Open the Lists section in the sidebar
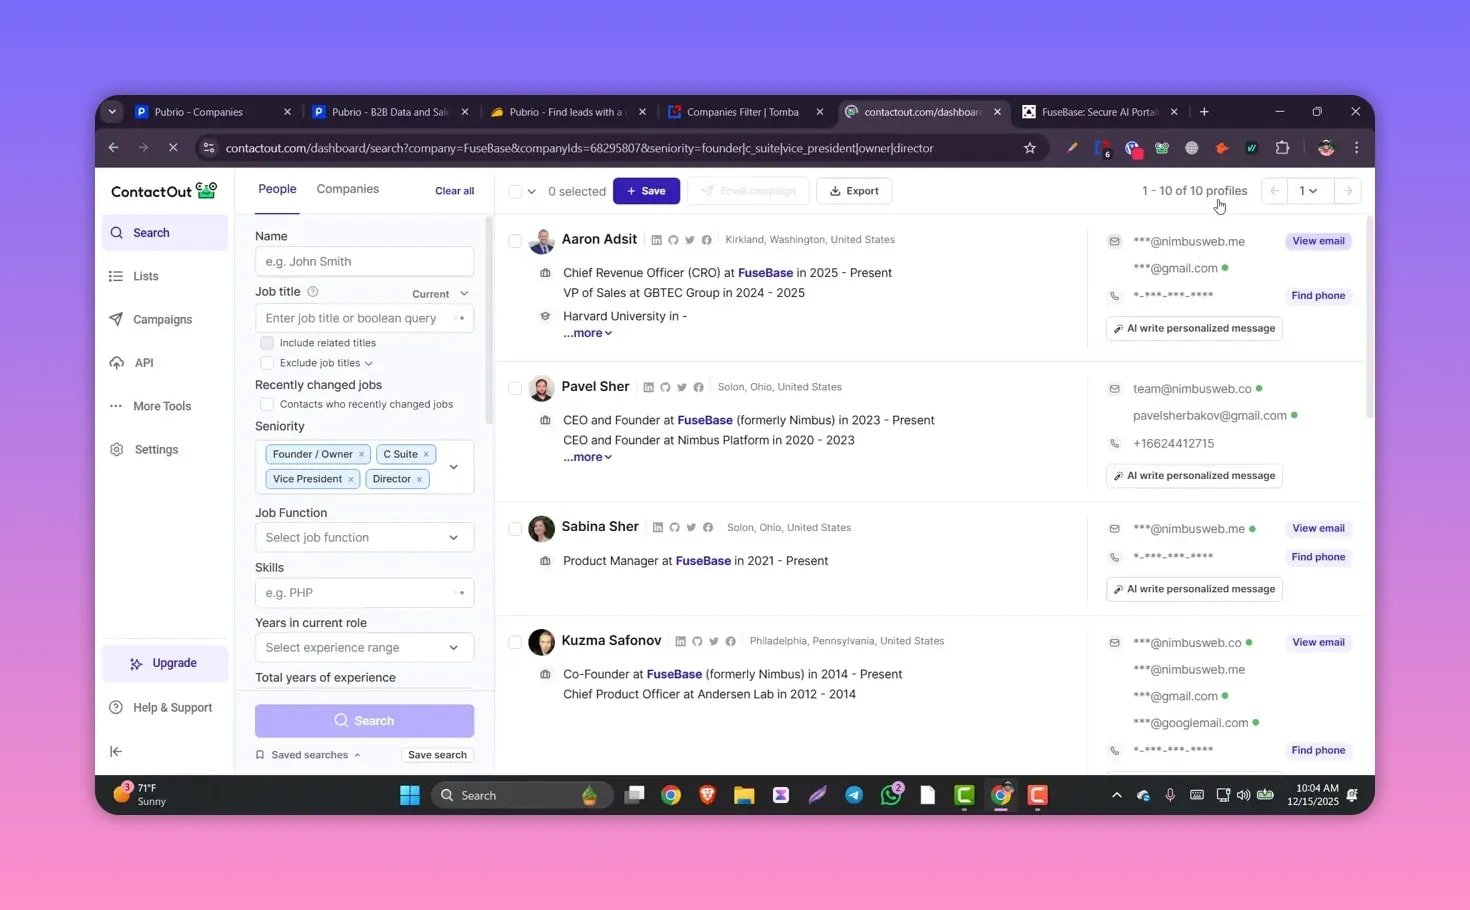The width and height of the screenshot is (1470, 910). [145, 276]
